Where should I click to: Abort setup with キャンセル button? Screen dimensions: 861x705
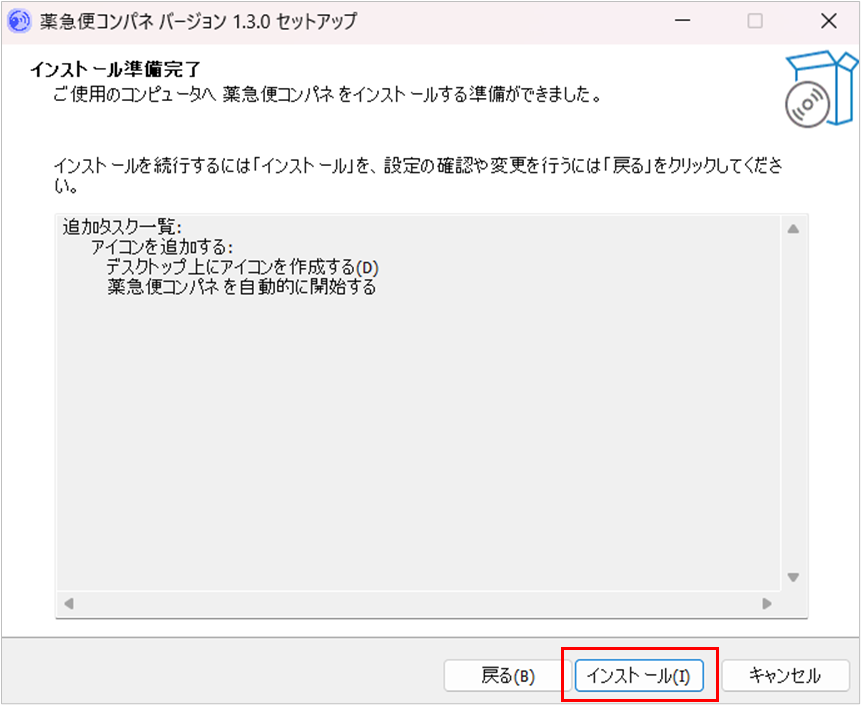[785, 676]
